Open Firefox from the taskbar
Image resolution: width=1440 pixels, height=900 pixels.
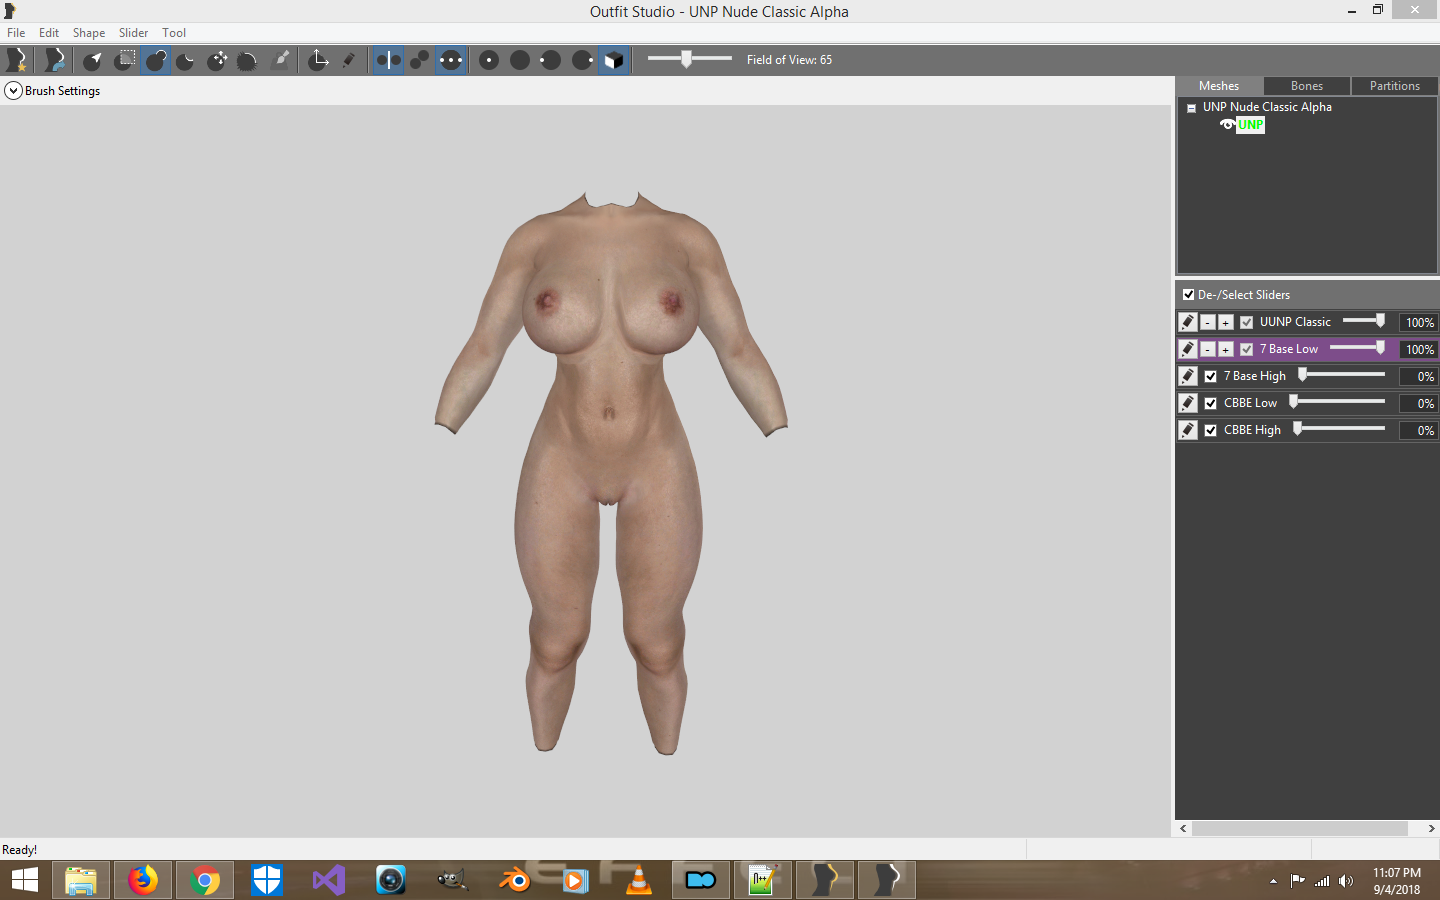tap(143, 881)
